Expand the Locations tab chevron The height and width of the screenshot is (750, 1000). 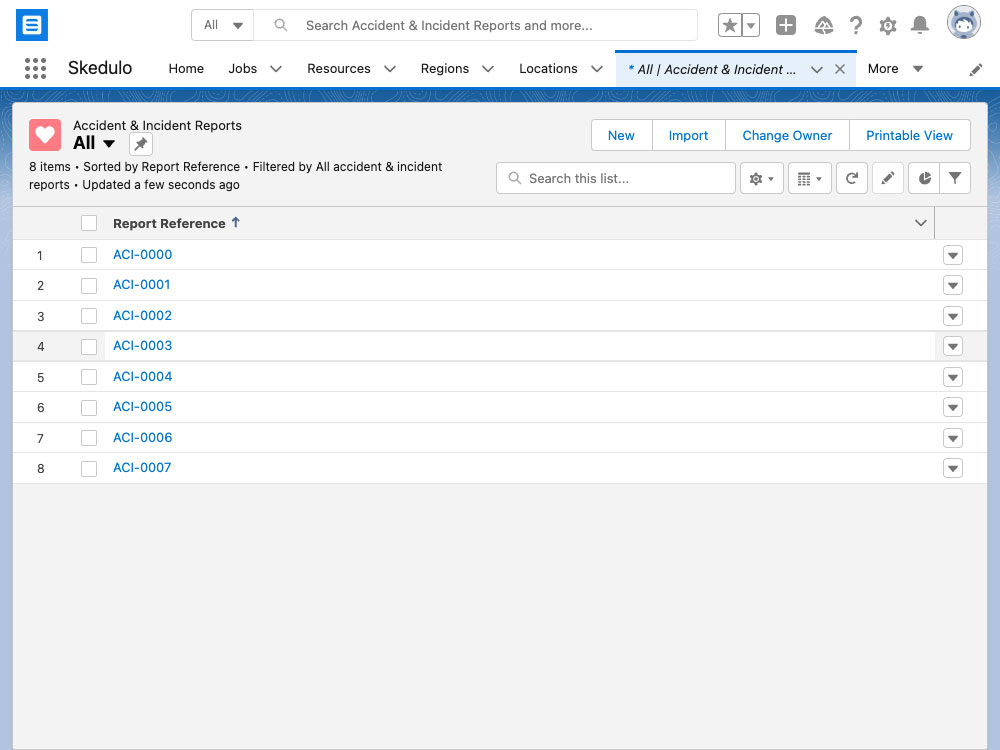coord(597,69)
